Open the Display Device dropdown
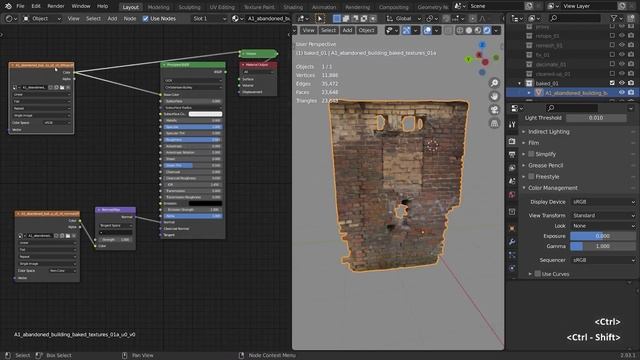The image size is (640, 360). pos(603,202)
